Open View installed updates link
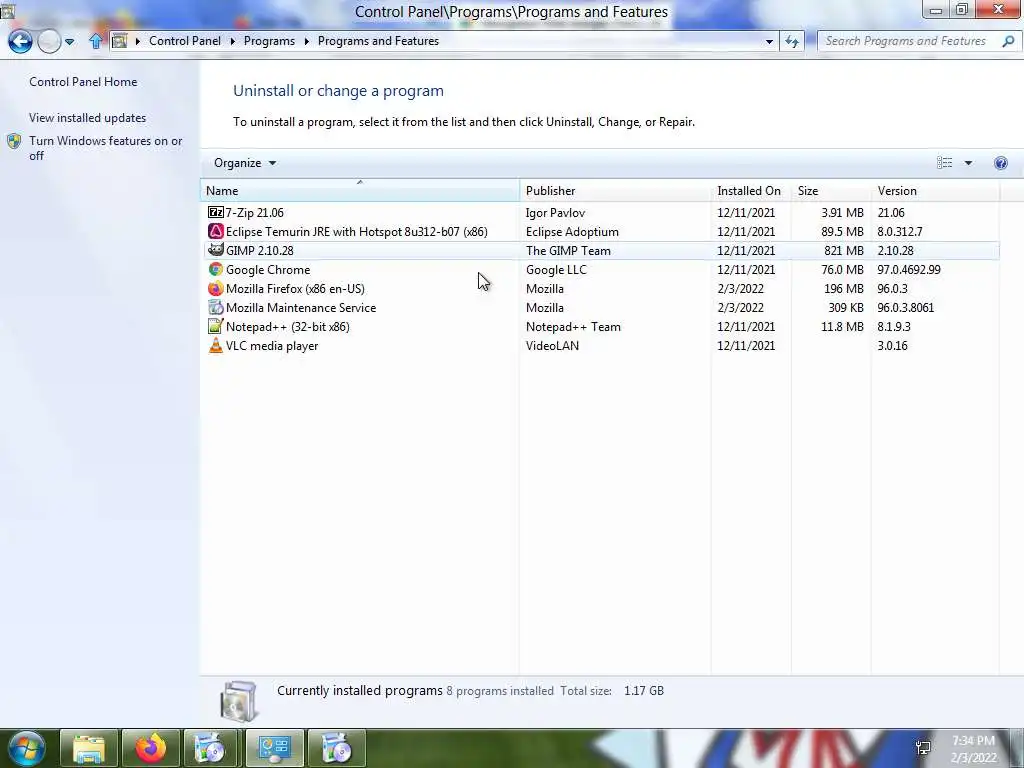This screenshot has width=1024, height=768. 88,118
